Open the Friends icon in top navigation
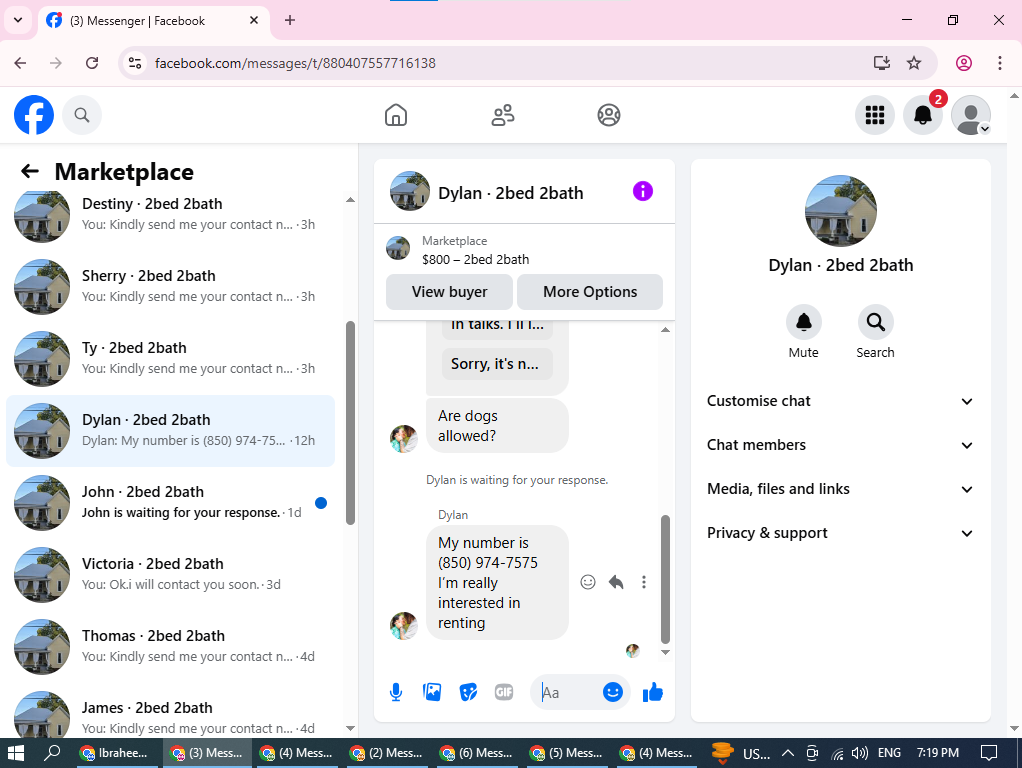 (x=503, y=115)
